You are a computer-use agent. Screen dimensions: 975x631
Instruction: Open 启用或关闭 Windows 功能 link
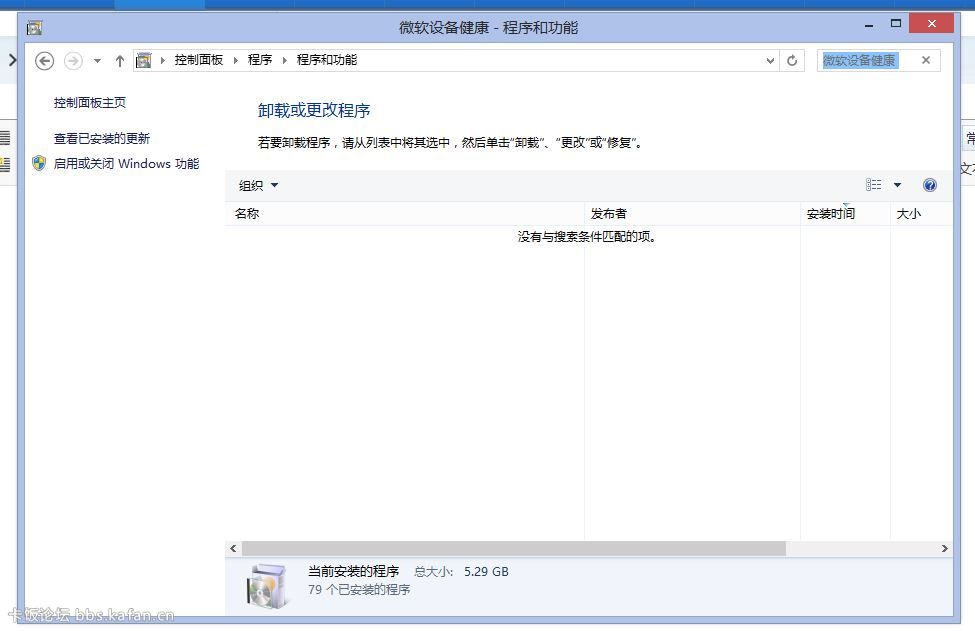coord(126,164)
